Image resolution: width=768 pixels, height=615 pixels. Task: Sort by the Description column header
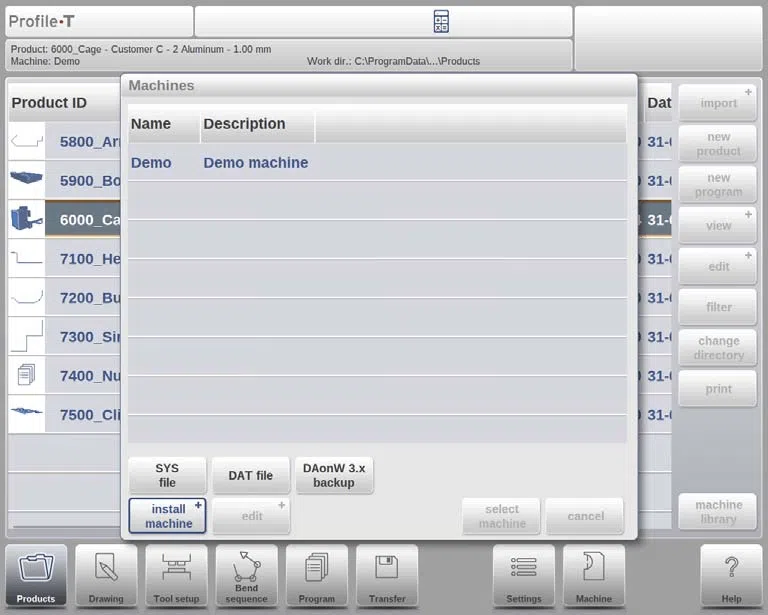(258, 124)
